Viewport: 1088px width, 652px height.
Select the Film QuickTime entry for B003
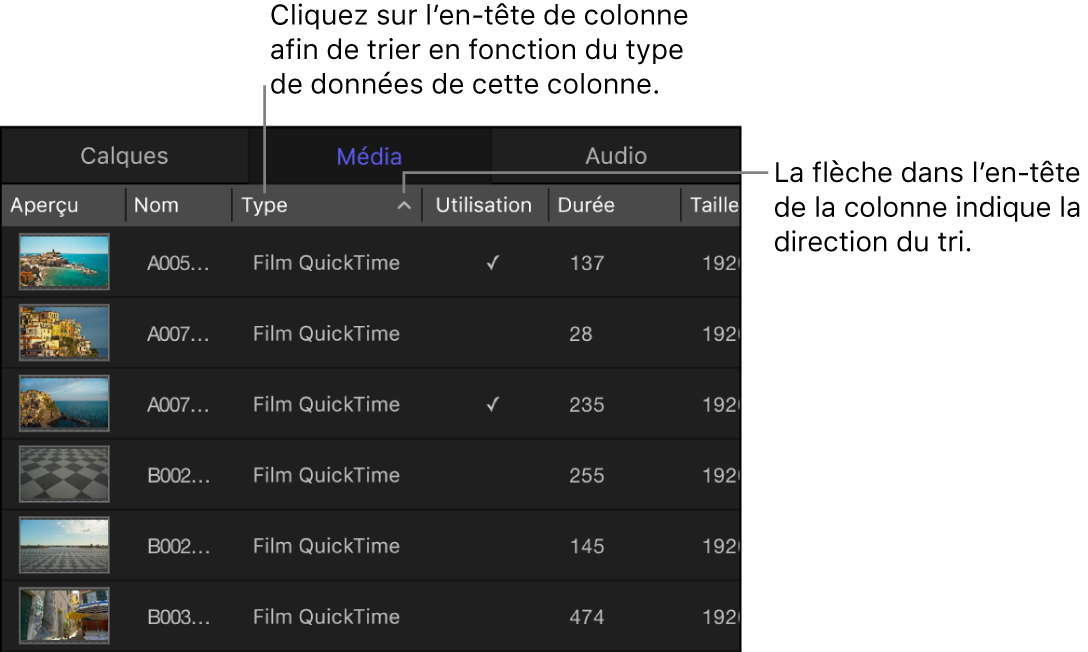[x=325, y=616]
